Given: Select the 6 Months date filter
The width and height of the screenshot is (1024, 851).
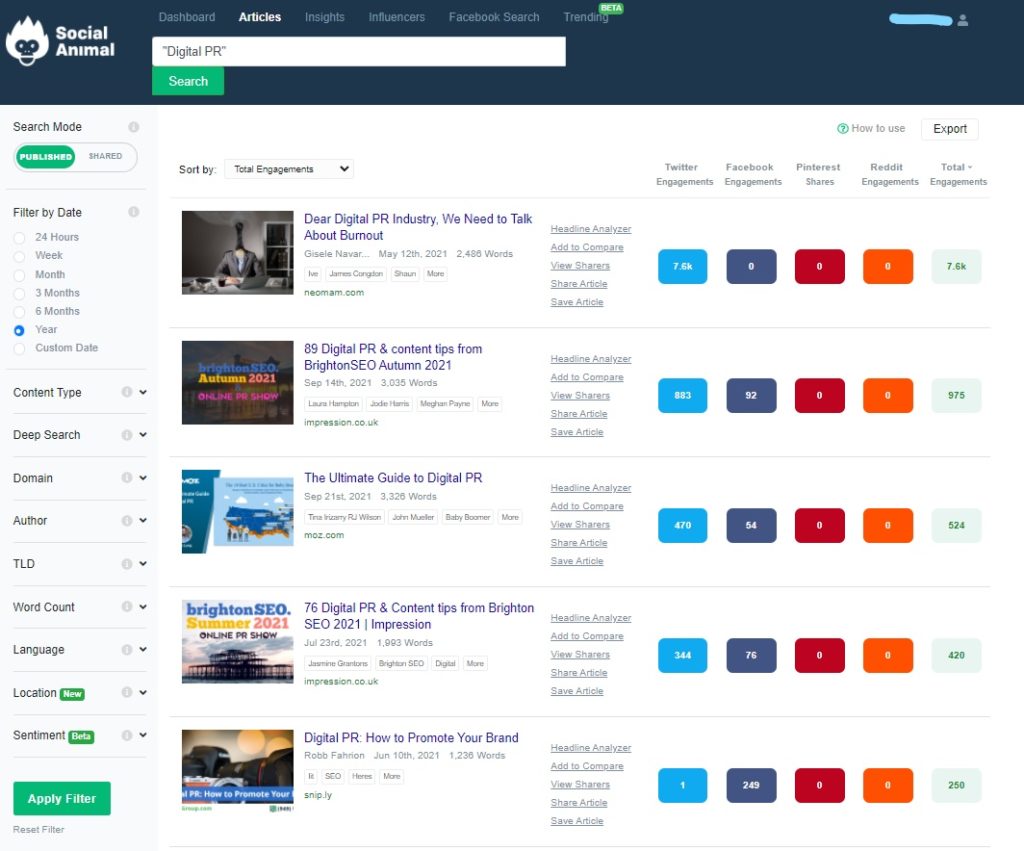Looking at the screenshot, I should coord(20,312).
